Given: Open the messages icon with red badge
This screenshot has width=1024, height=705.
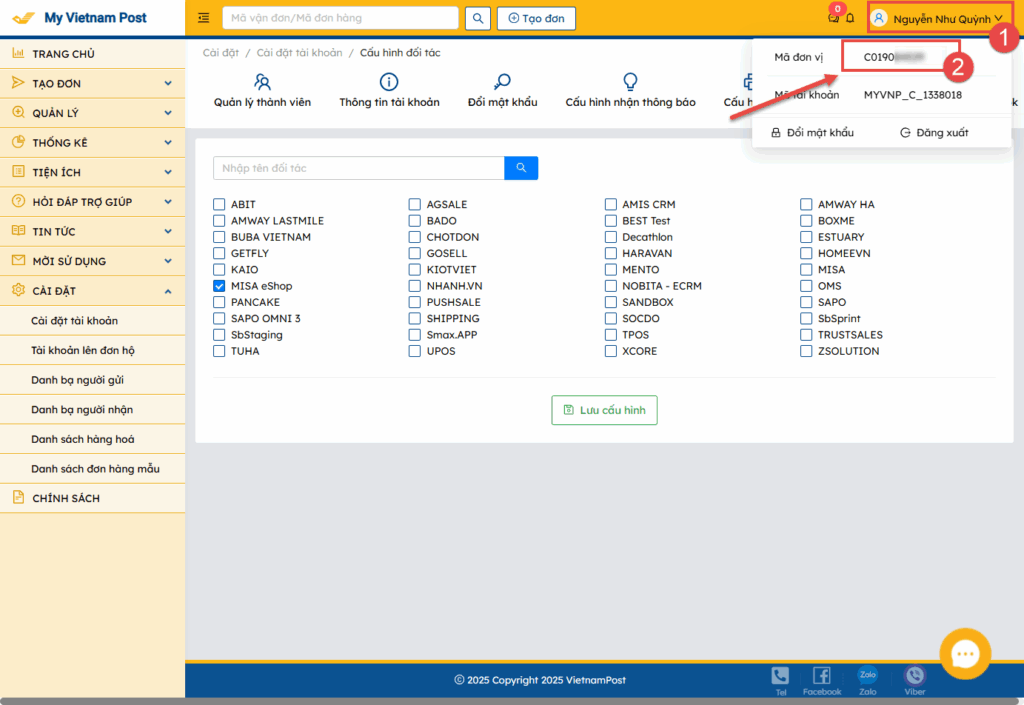Looking at the screenshot, I should [x=833, y=18].
